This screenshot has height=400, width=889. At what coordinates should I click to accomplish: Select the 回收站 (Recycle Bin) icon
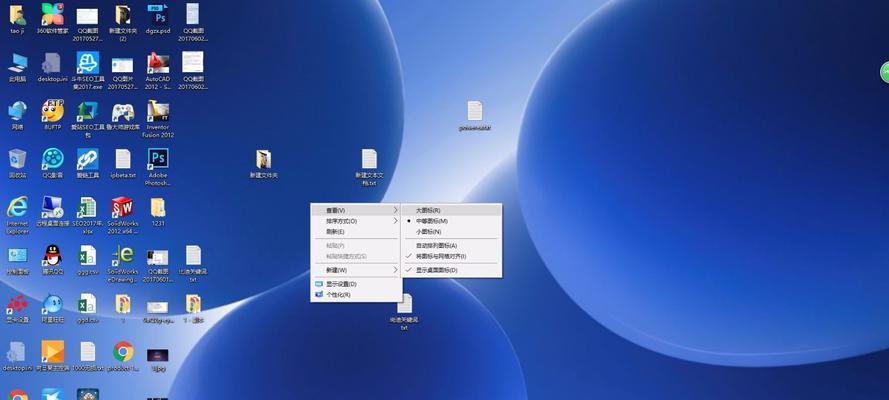pos(17,159)
